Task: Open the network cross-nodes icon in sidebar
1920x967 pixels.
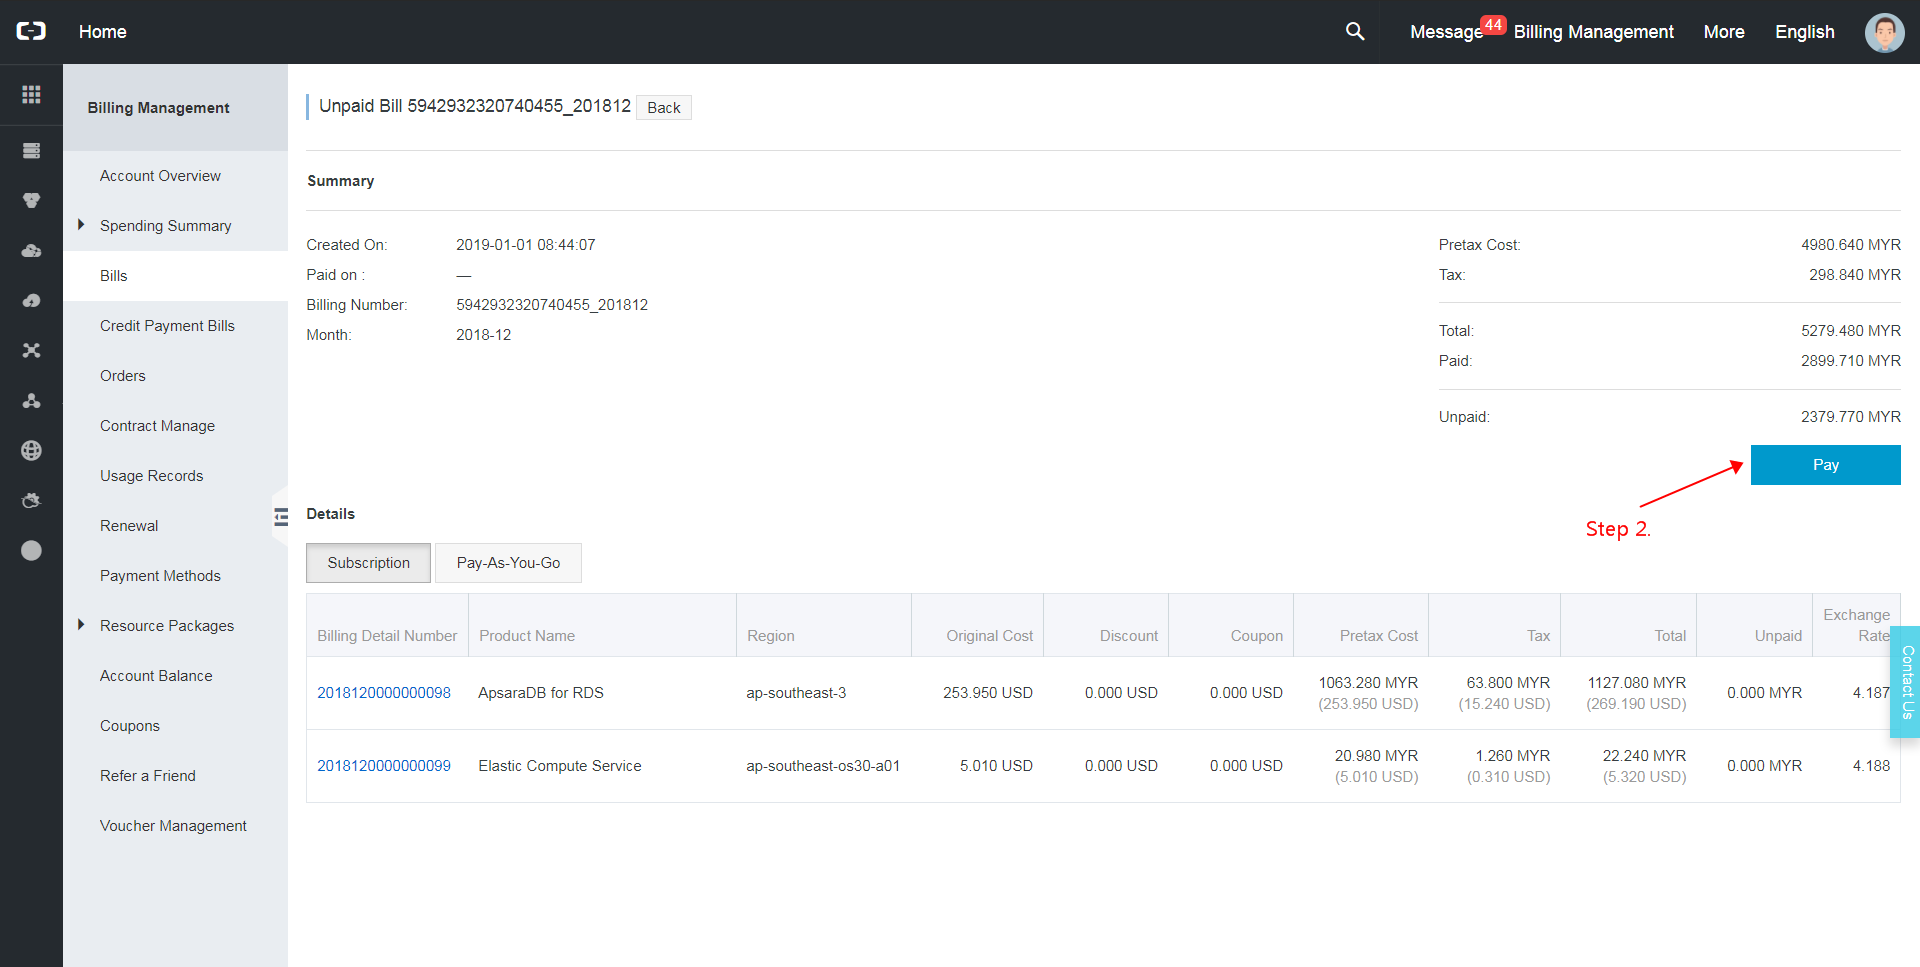Action: tap(31, 350)
